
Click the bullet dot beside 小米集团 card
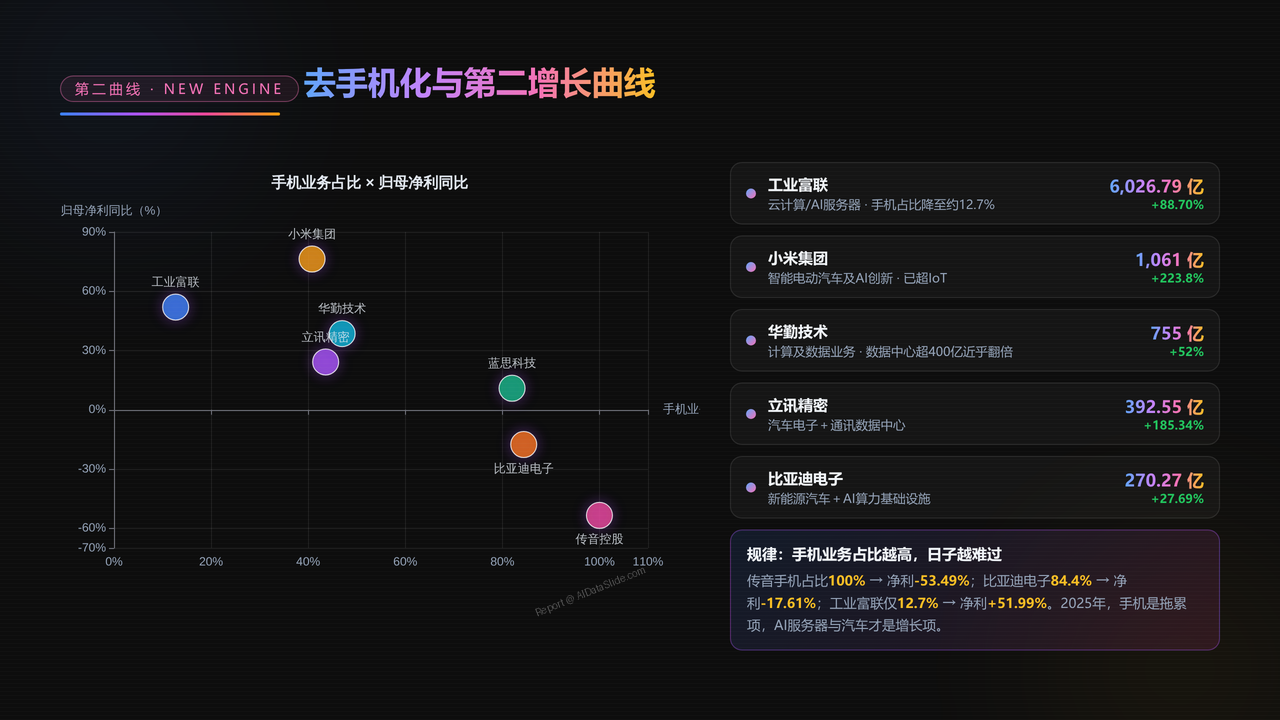pos(751,267)
